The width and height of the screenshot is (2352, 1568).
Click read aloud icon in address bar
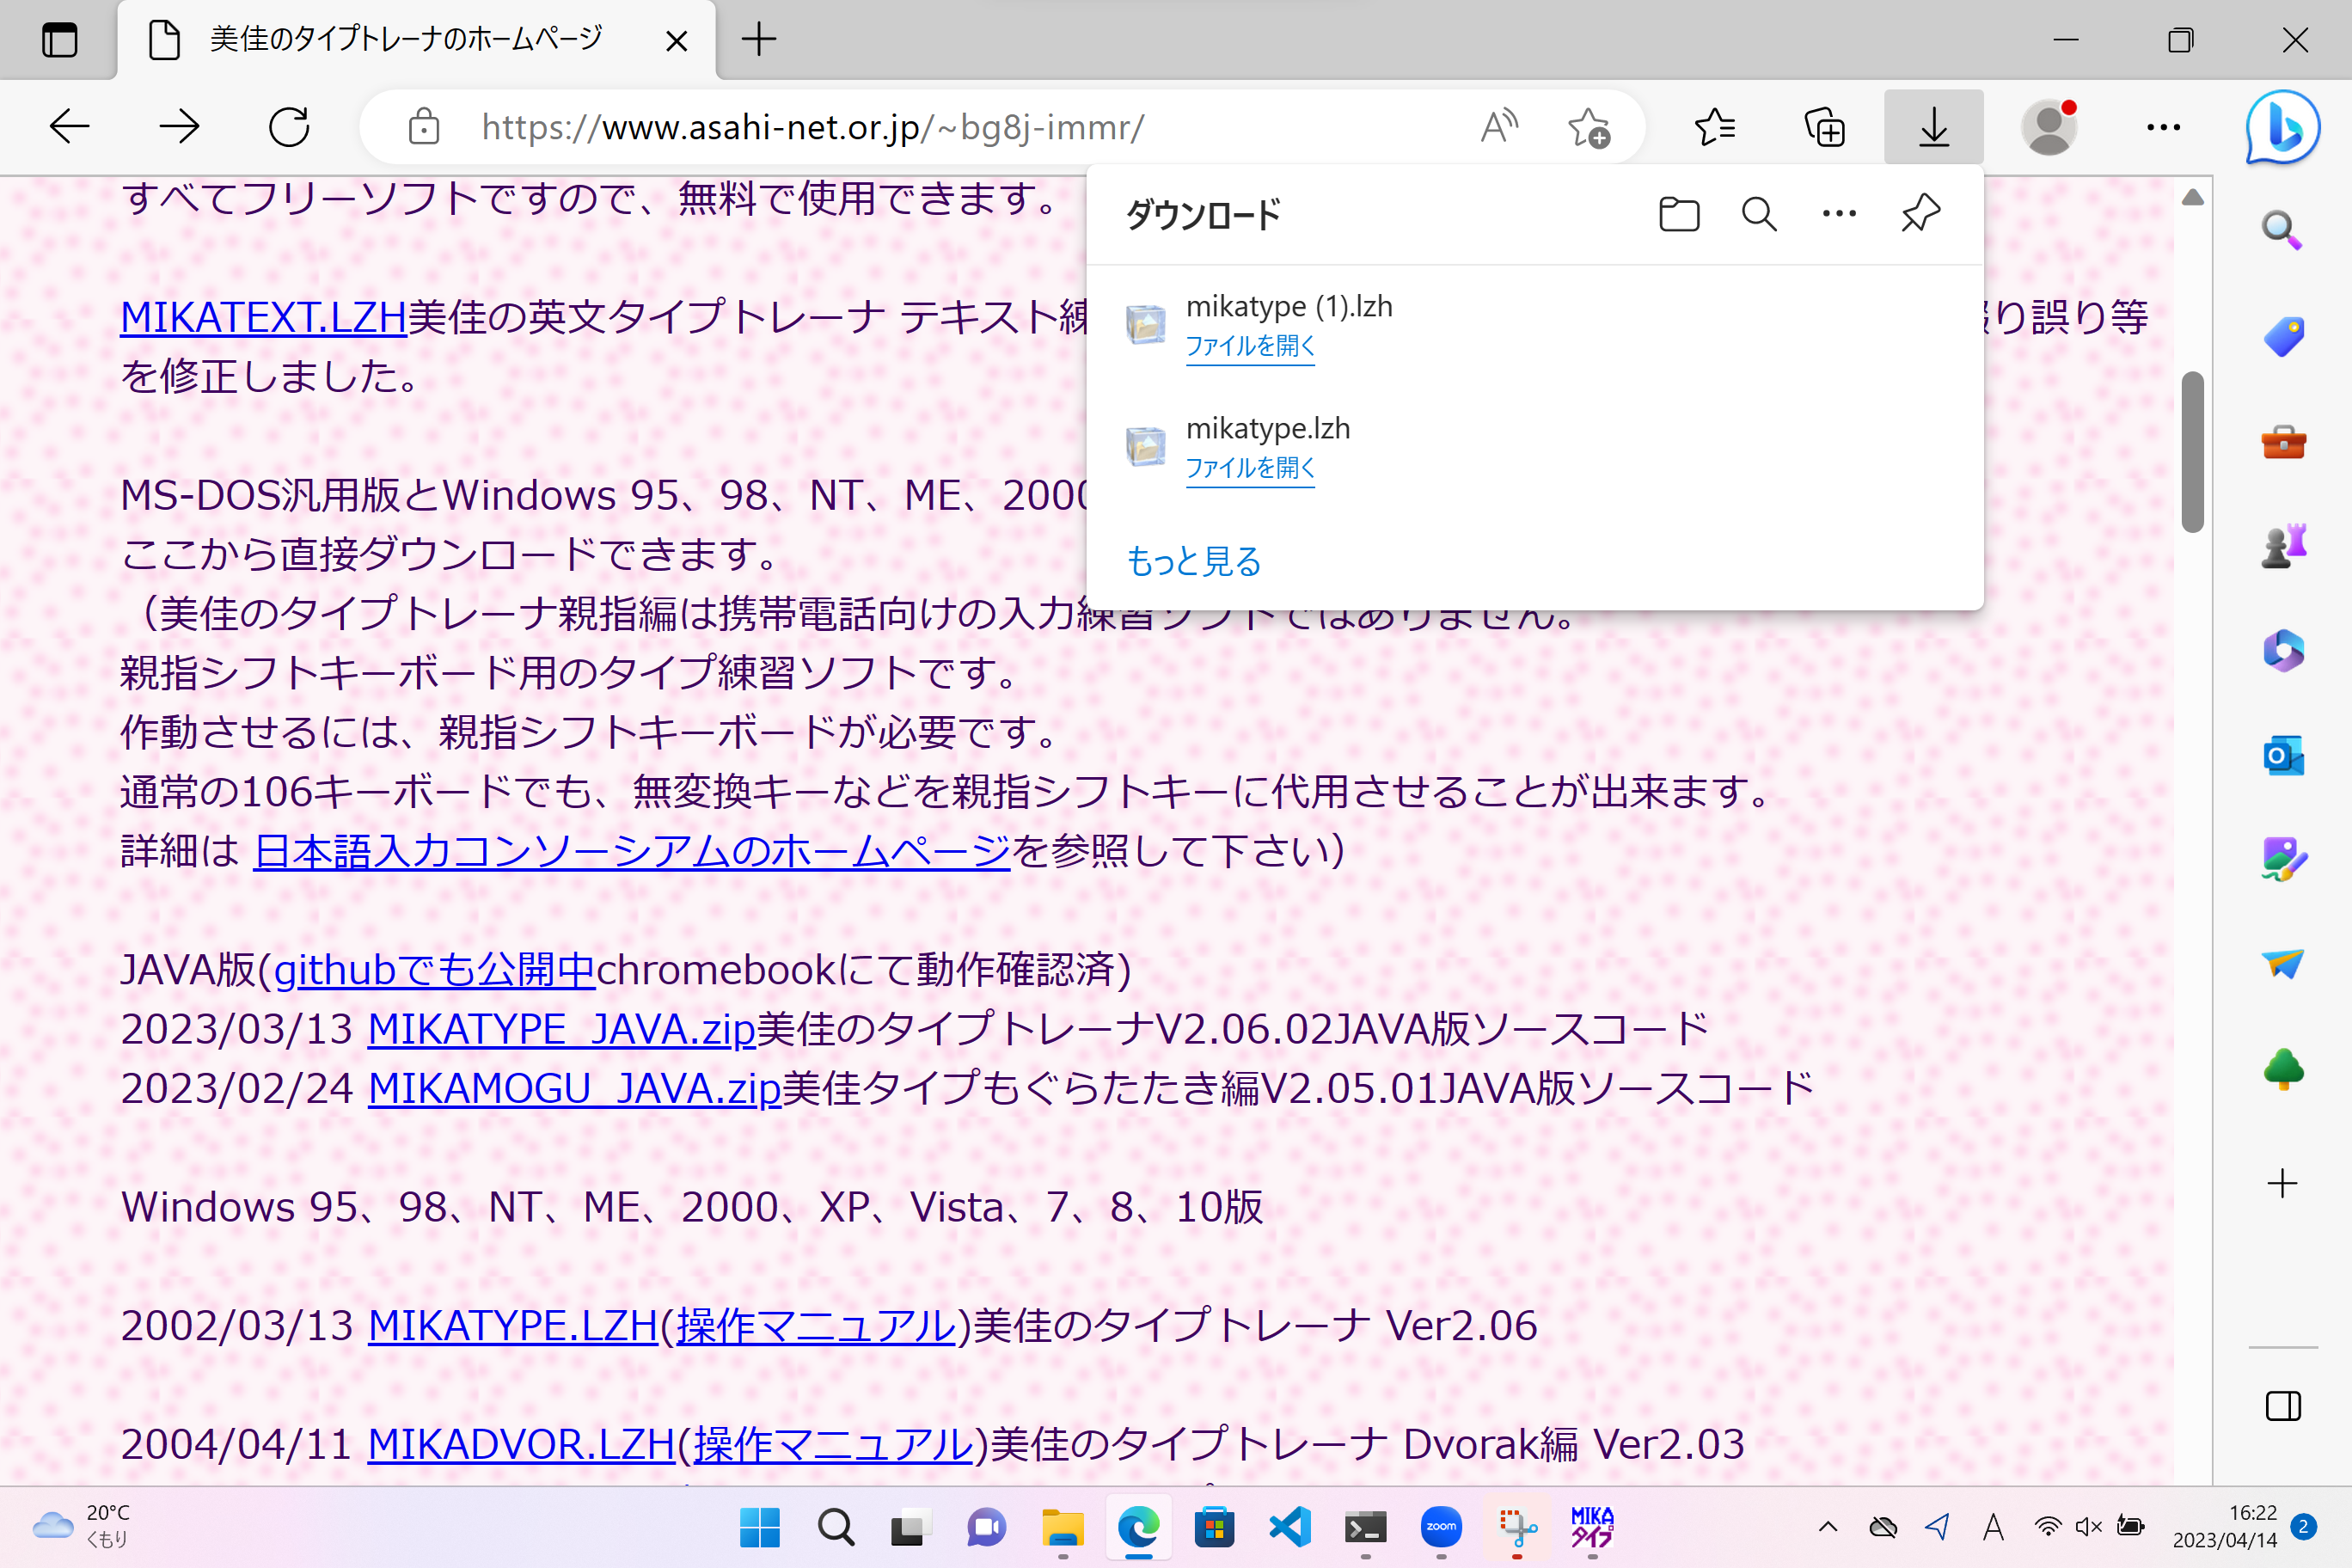click(x=1499, y=127)
